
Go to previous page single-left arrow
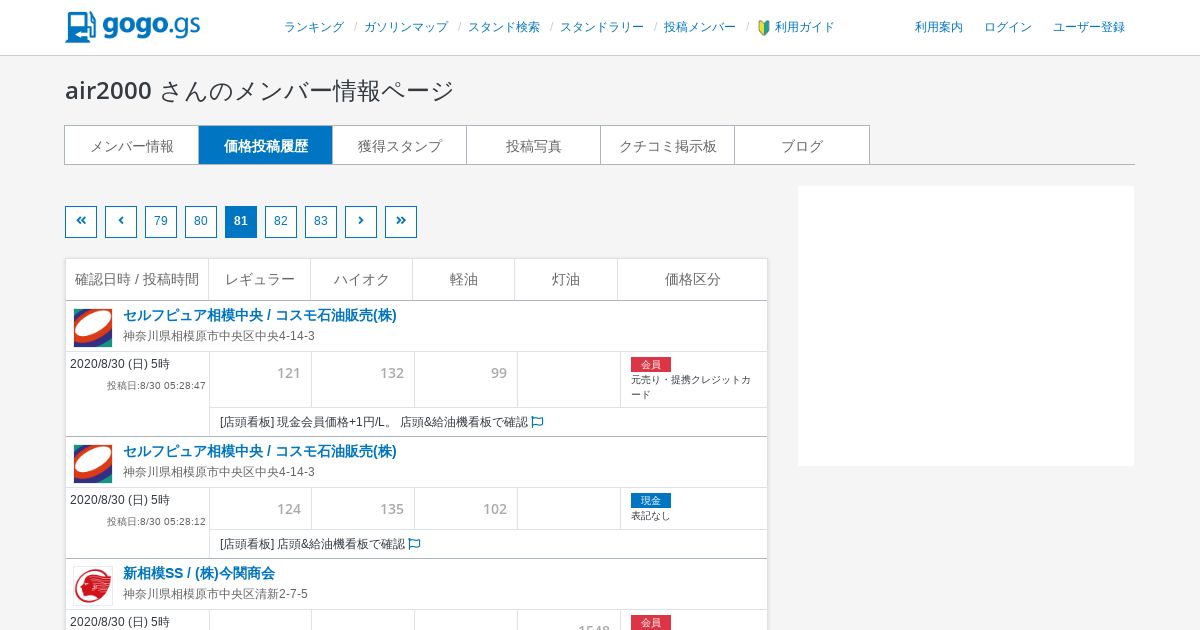(121, 222)
